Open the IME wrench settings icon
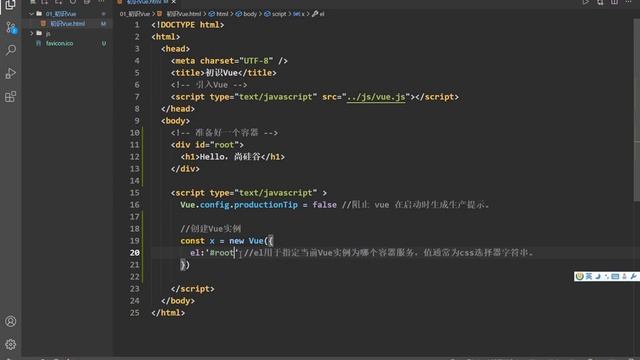This screenshot has height=360, width=640. click(x=633, y=276)
